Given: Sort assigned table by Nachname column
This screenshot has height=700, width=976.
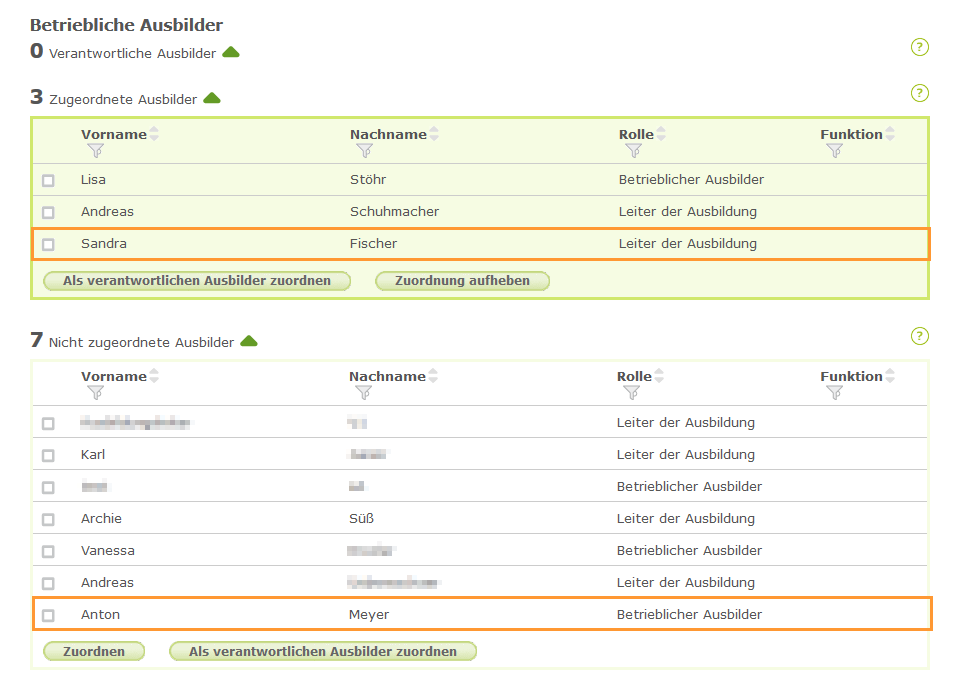Looking at the screenshot, I should click(434, 134).
